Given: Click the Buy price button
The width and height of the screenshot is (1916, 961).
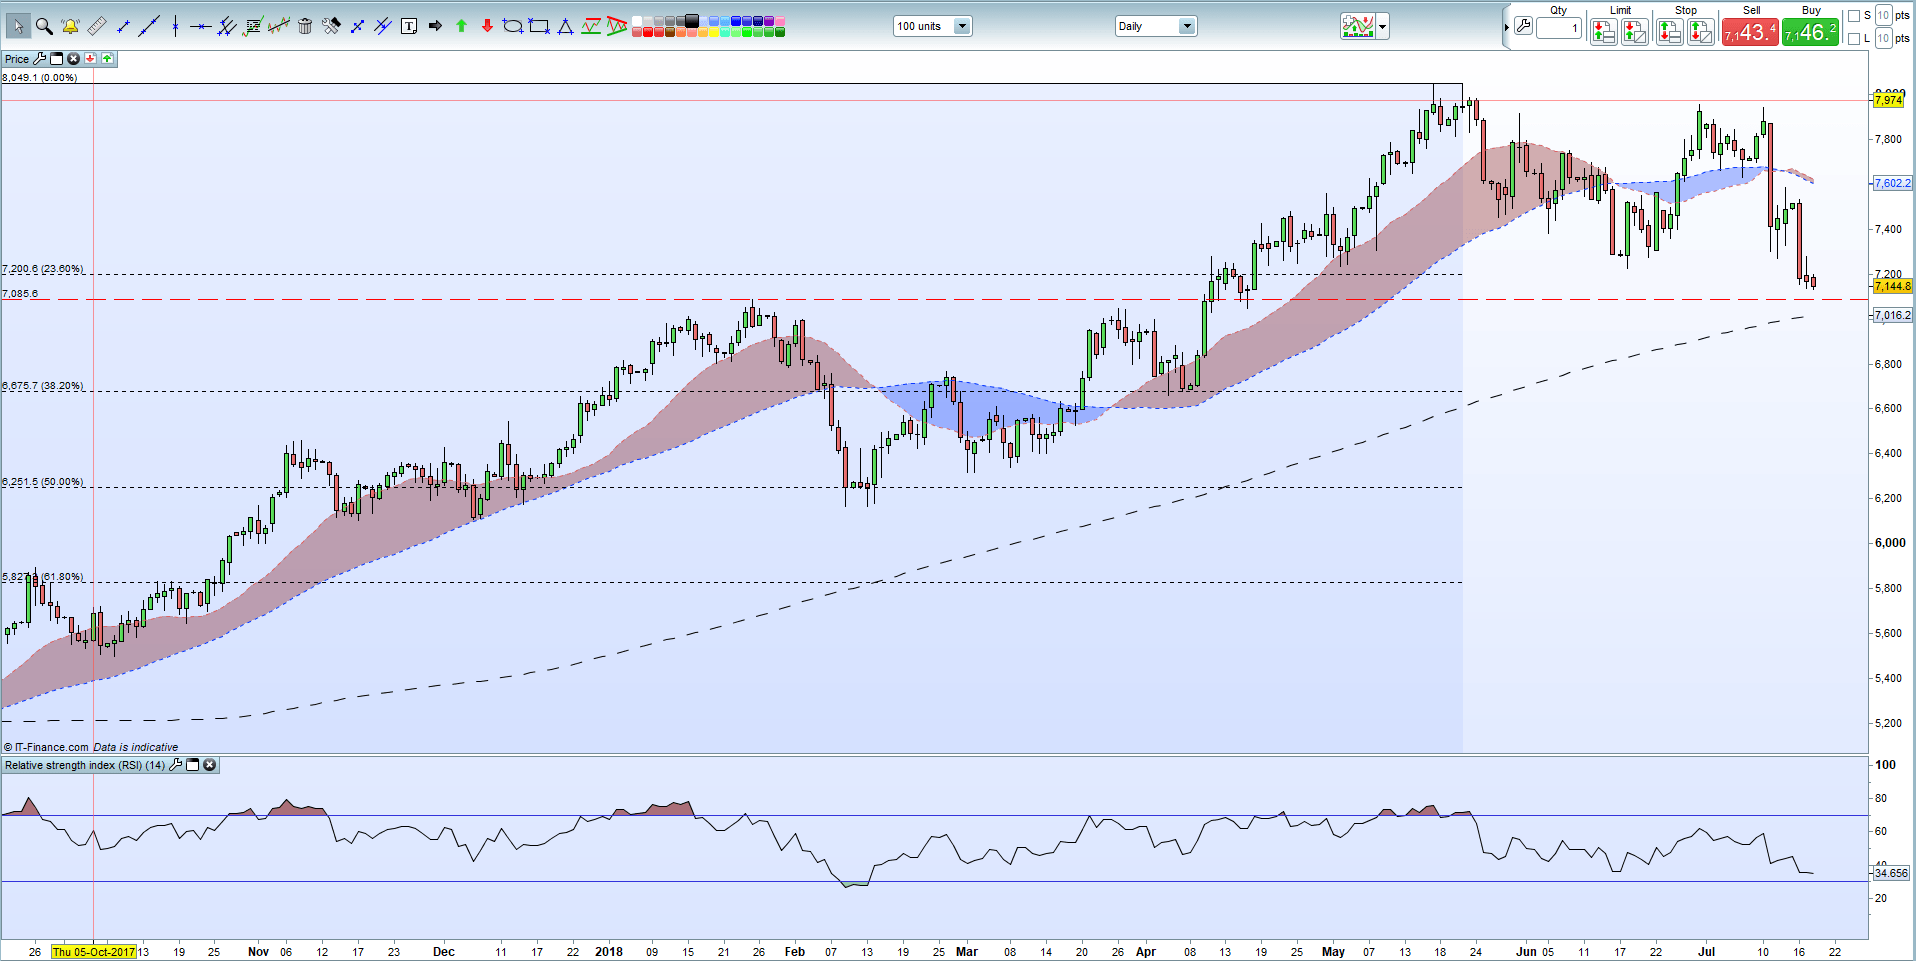Looking at the screenshot, I should (x=1810, y=32).
